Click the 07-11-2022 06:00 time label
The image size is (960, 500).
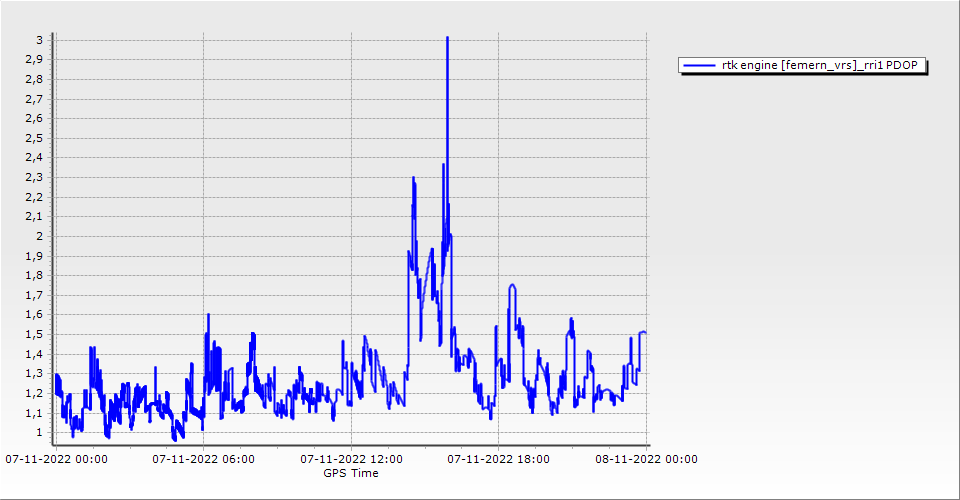pyautogui.click(x=204, y=459)
